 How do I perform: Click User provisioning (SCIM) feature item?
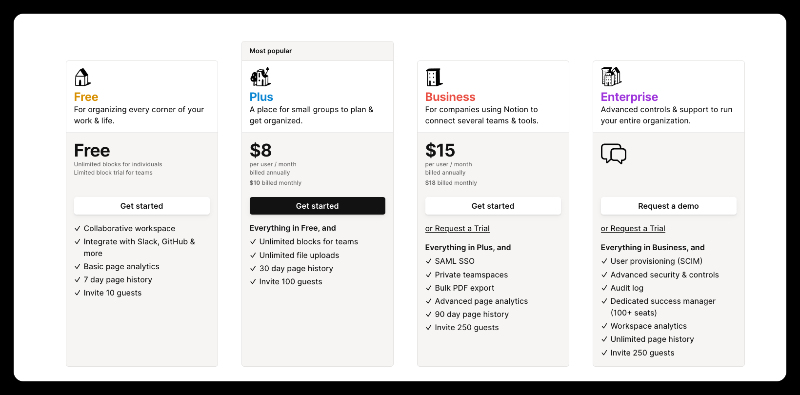pyautogui.click(x=657, y=261)
